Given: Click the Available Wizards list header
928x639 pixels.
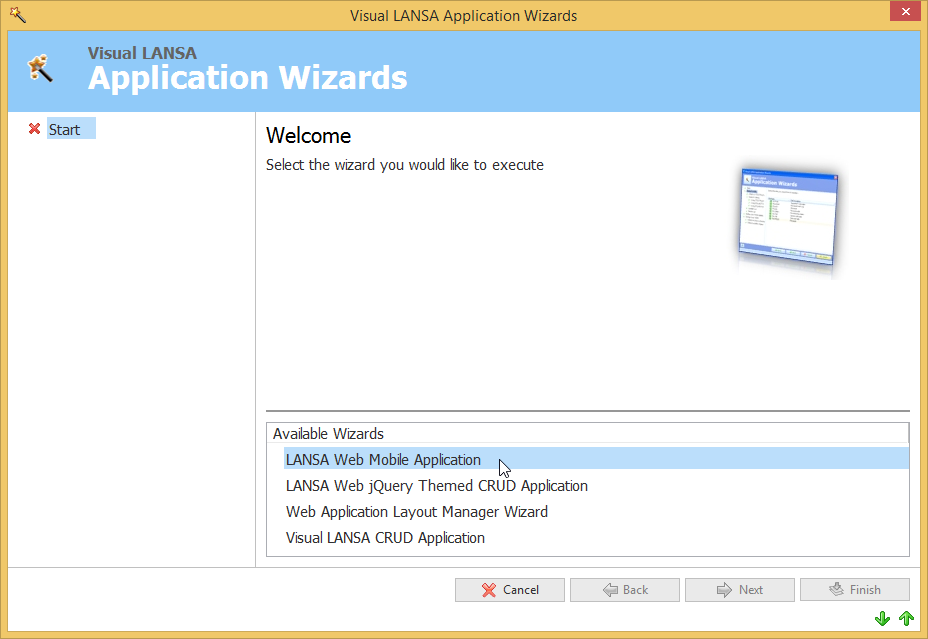Looking at the screenshot, I should (588, 433).
